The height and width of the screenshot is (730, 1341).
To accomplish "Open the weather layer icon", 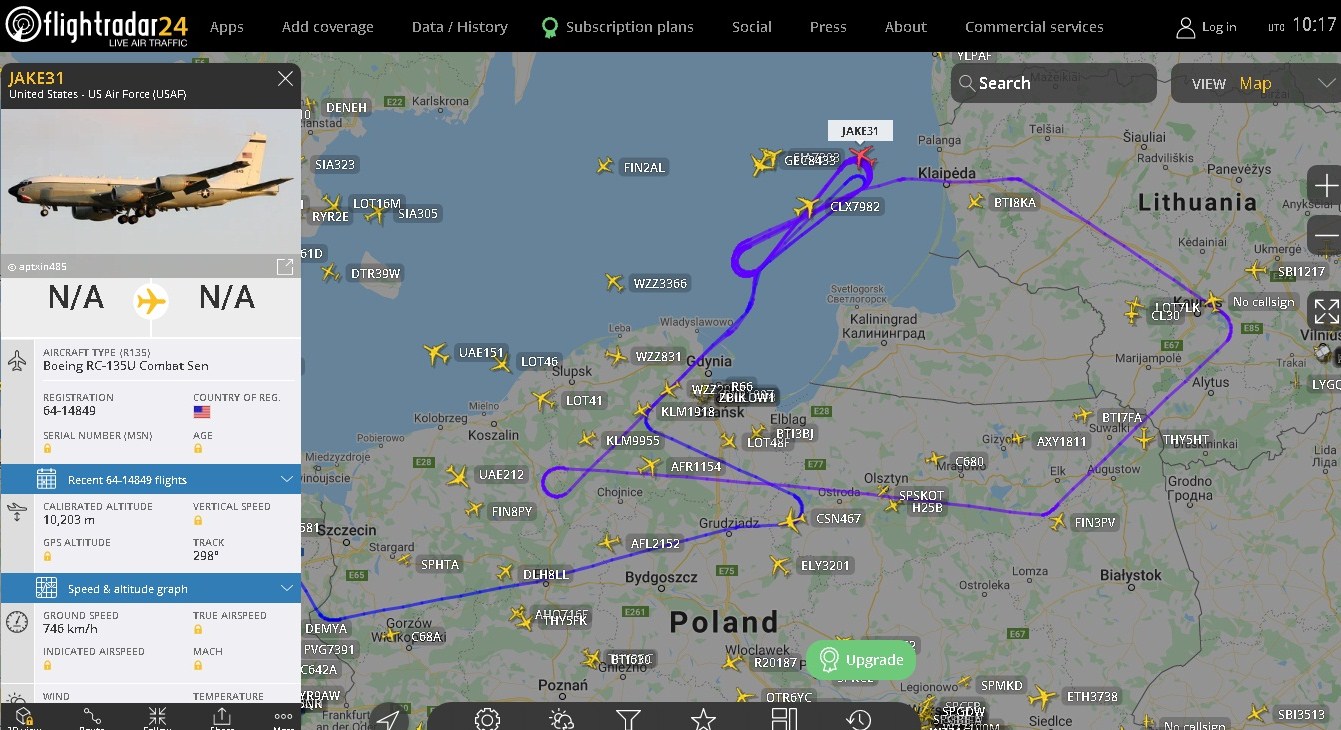I will pyautogui.click(x=561, y=719).
